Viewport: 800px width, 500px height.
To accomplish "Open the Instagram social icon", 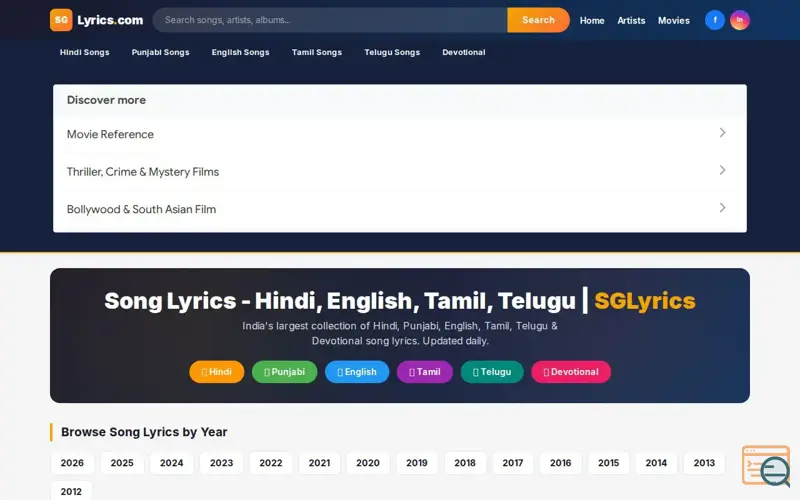I will (740, 20).
